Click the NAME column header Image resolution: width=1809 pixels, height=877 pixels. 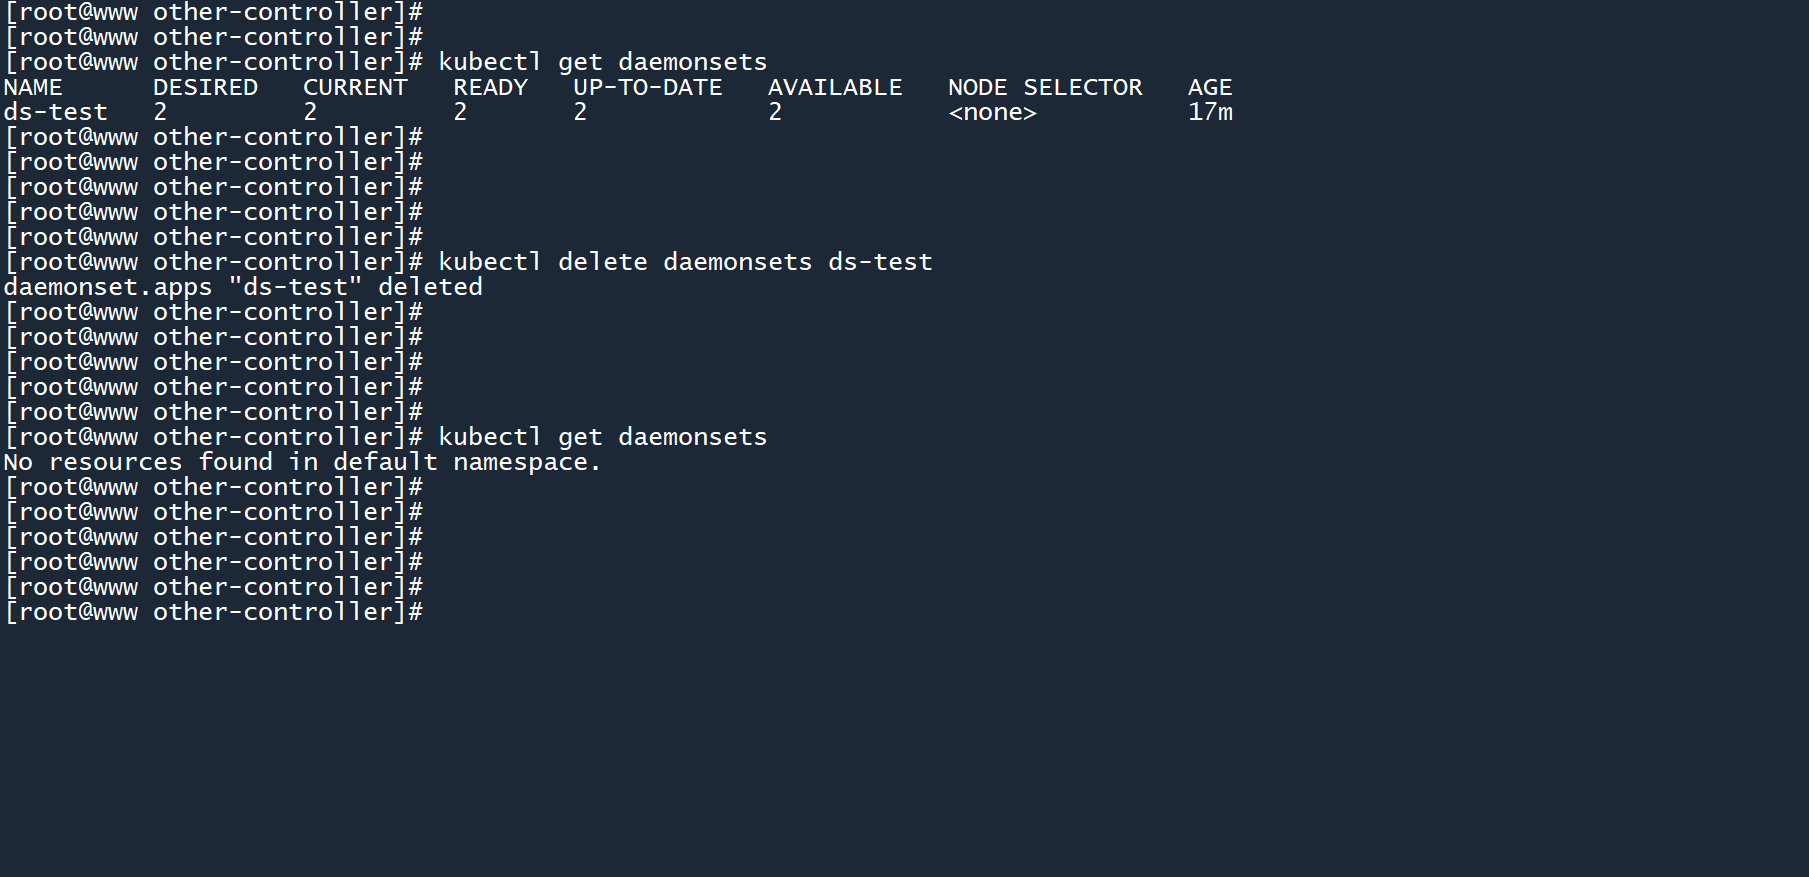pos(33,88)
